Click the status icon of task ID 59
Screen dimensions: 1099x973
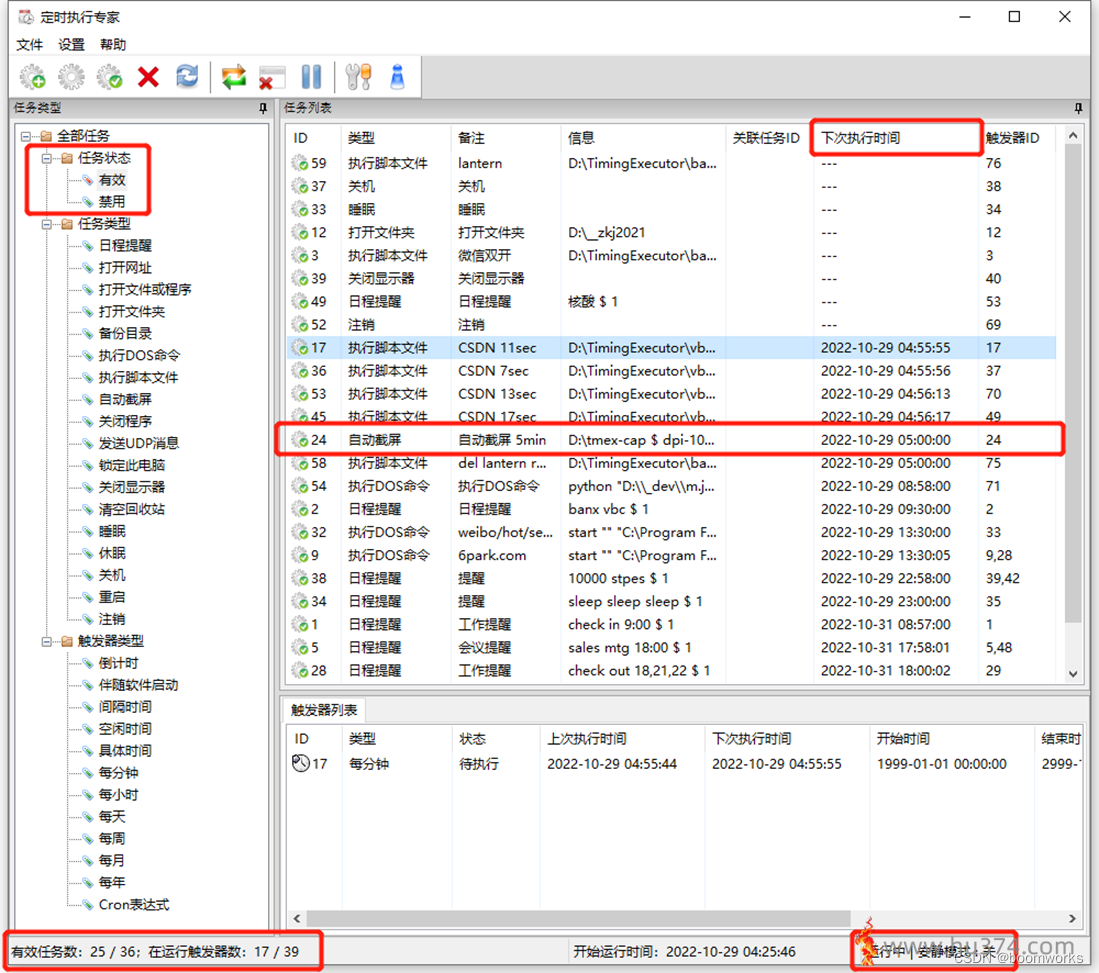coord(300,163)
